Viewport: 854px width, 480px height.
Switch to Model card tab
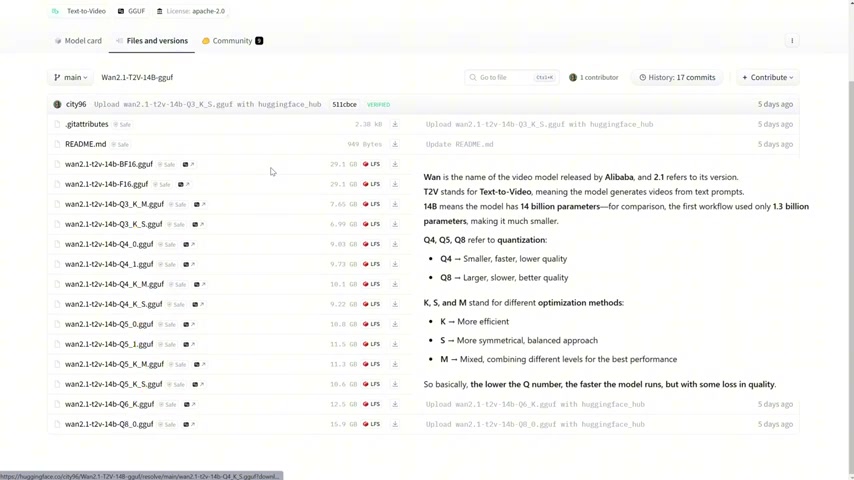(78, 41)
